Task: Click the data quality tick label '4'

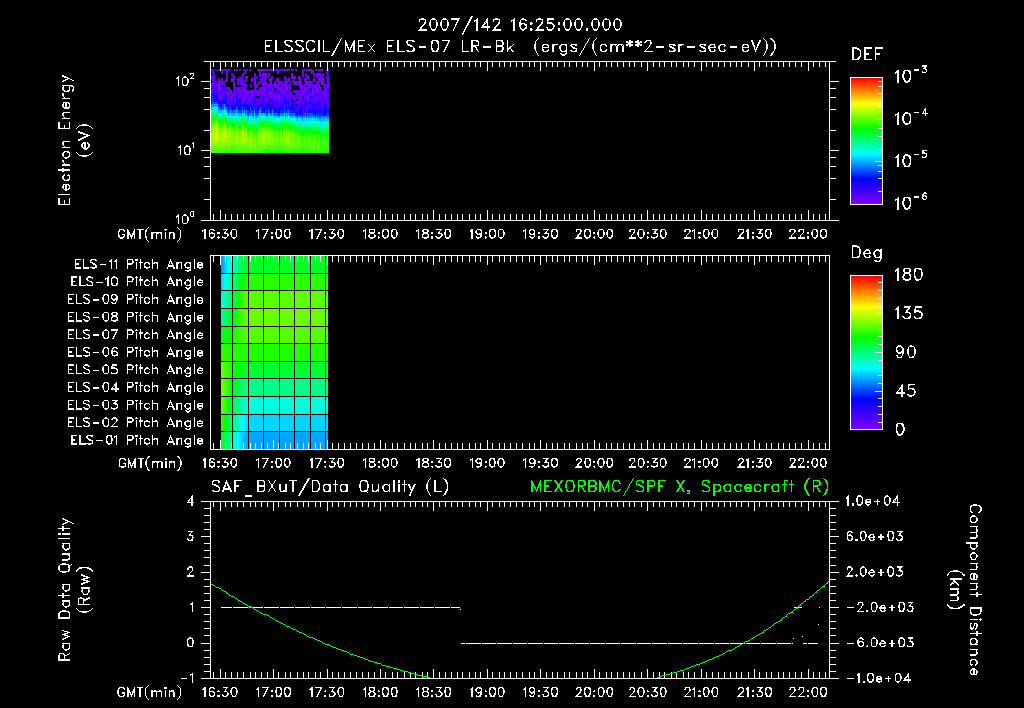Action: click(x=191, y=501)
